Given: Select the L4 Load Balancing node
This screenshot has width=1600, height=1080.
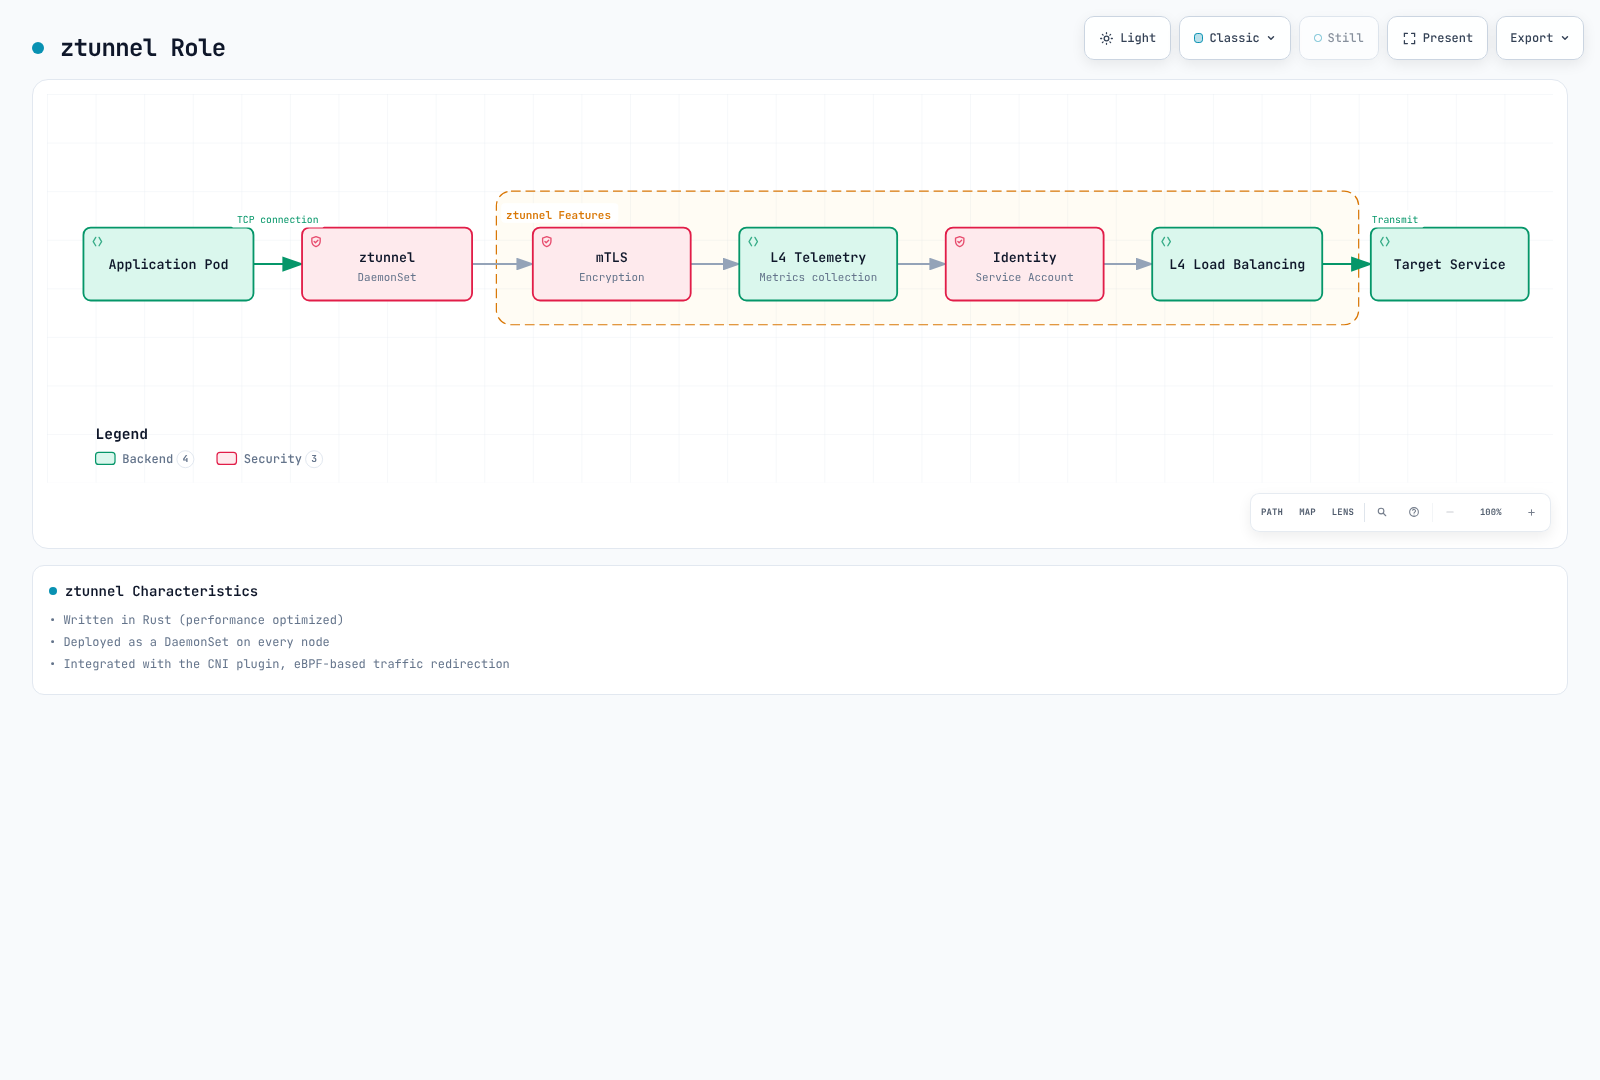Looking at the screenshot, I should pos(1237,264).
